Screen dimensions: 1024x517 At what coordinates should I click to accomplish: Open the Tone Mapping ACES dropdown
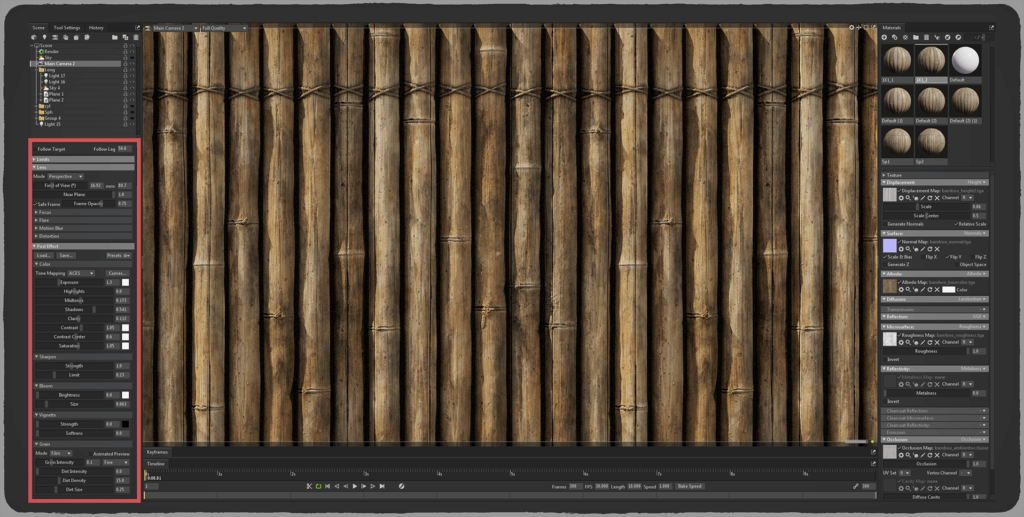coord(82,273)
